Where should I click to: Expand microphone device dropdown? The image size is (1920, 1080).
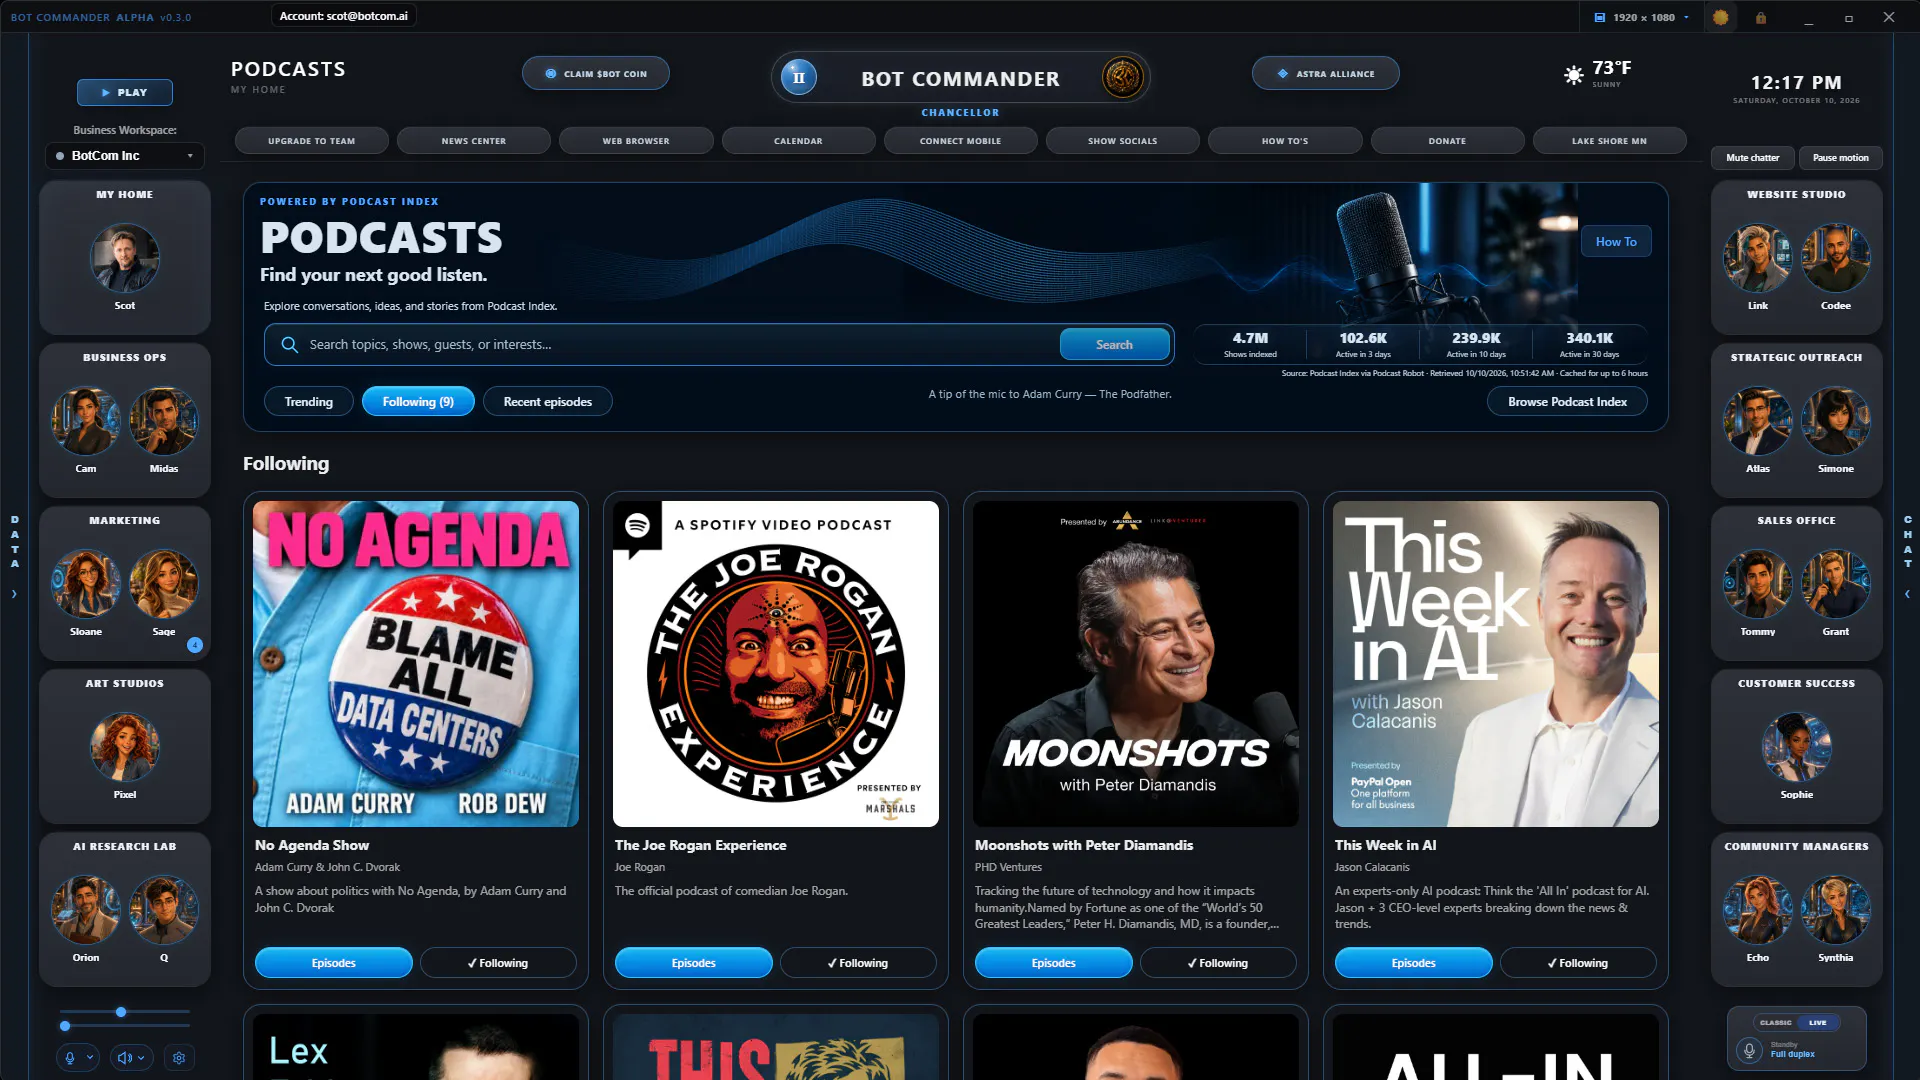[90, 1057]
